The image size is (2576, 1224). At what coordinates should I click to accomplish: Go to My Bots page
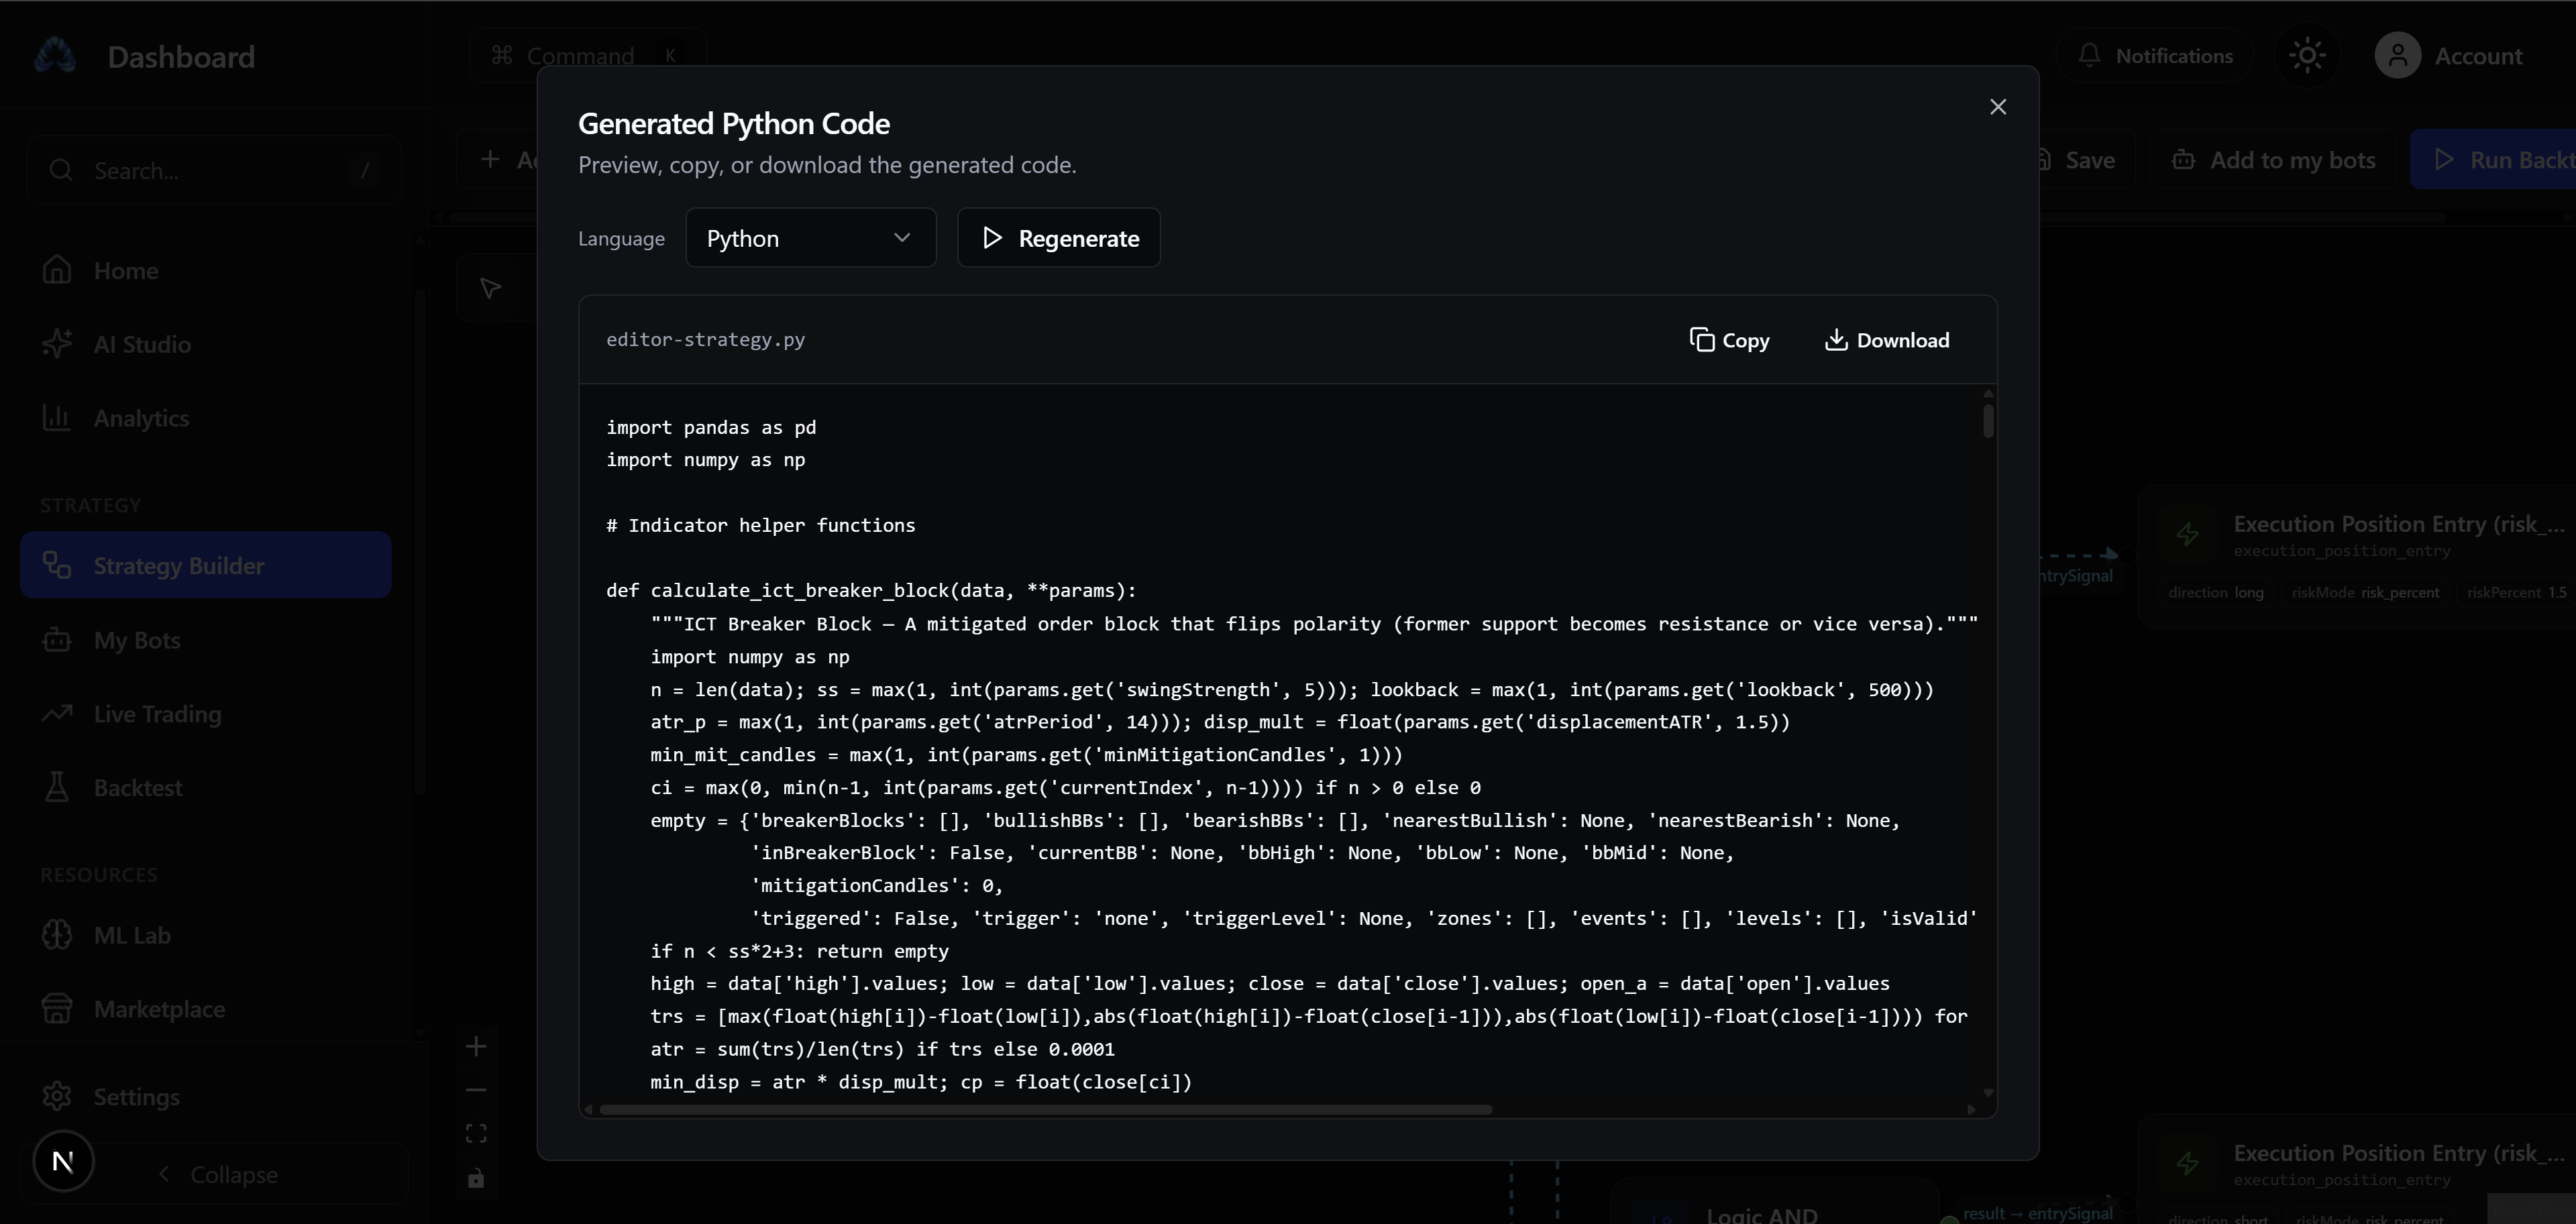(205, 640)
